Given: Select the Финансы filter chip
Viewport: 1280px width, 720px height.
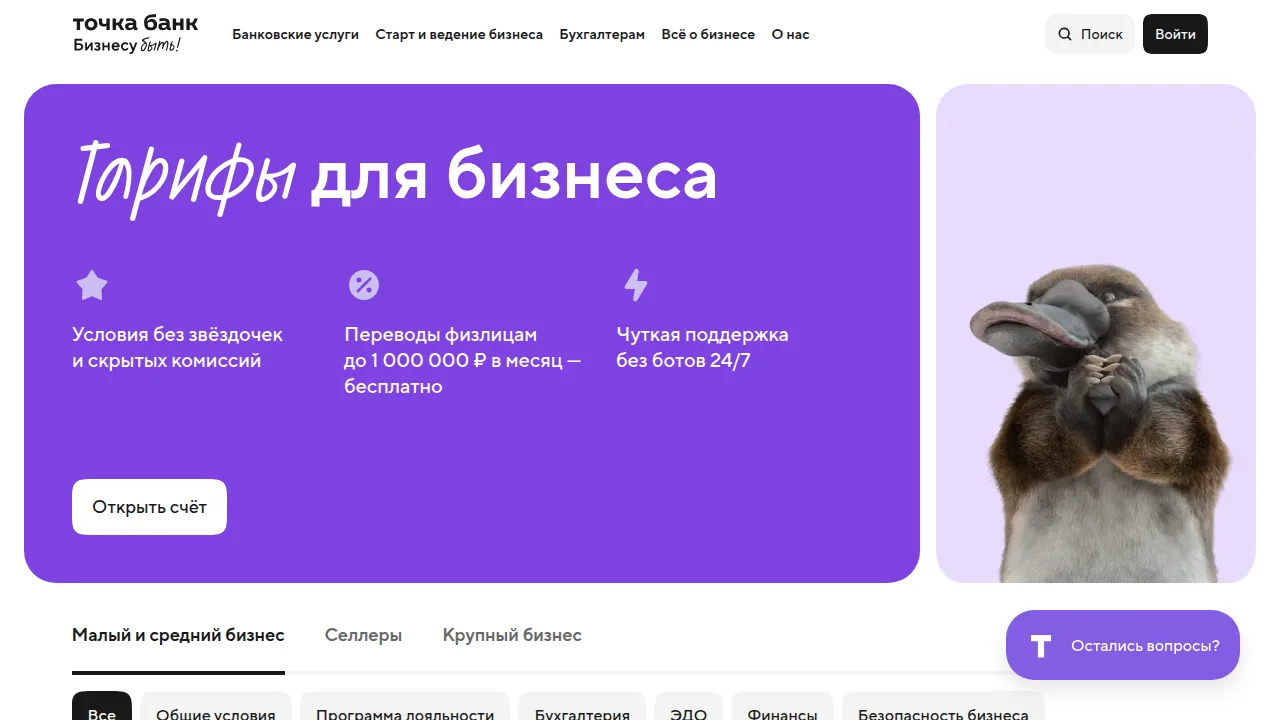Looking at the screenshot, I should [782, 708].
